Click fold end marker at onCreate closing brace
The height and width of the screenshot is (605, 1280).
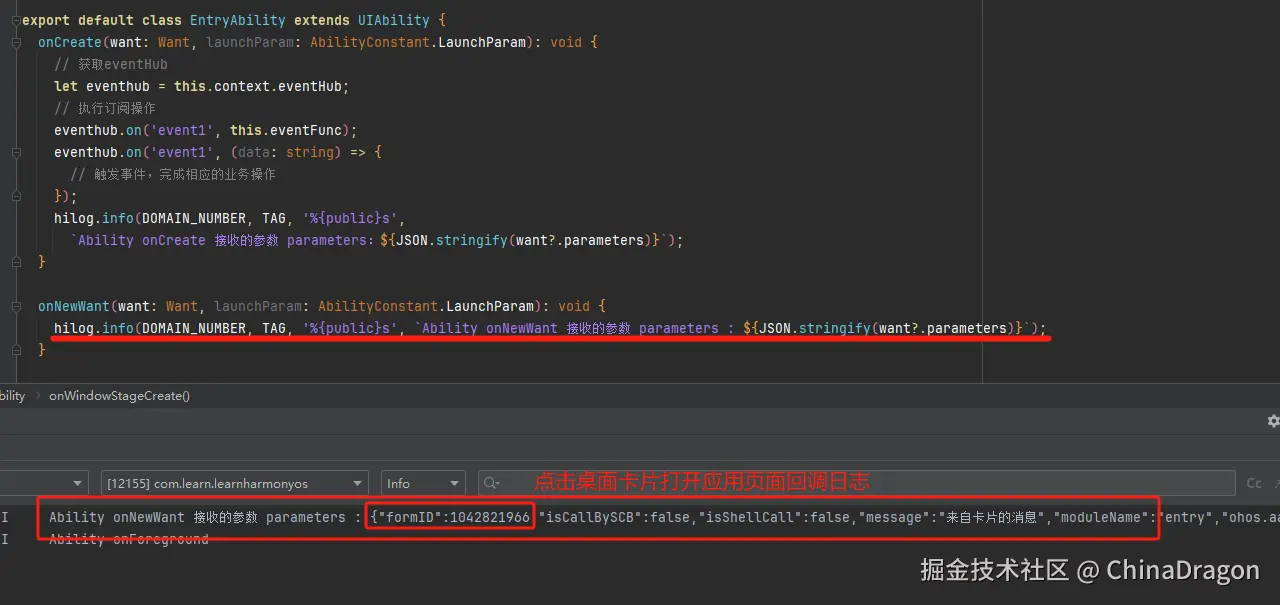point(16,262)
